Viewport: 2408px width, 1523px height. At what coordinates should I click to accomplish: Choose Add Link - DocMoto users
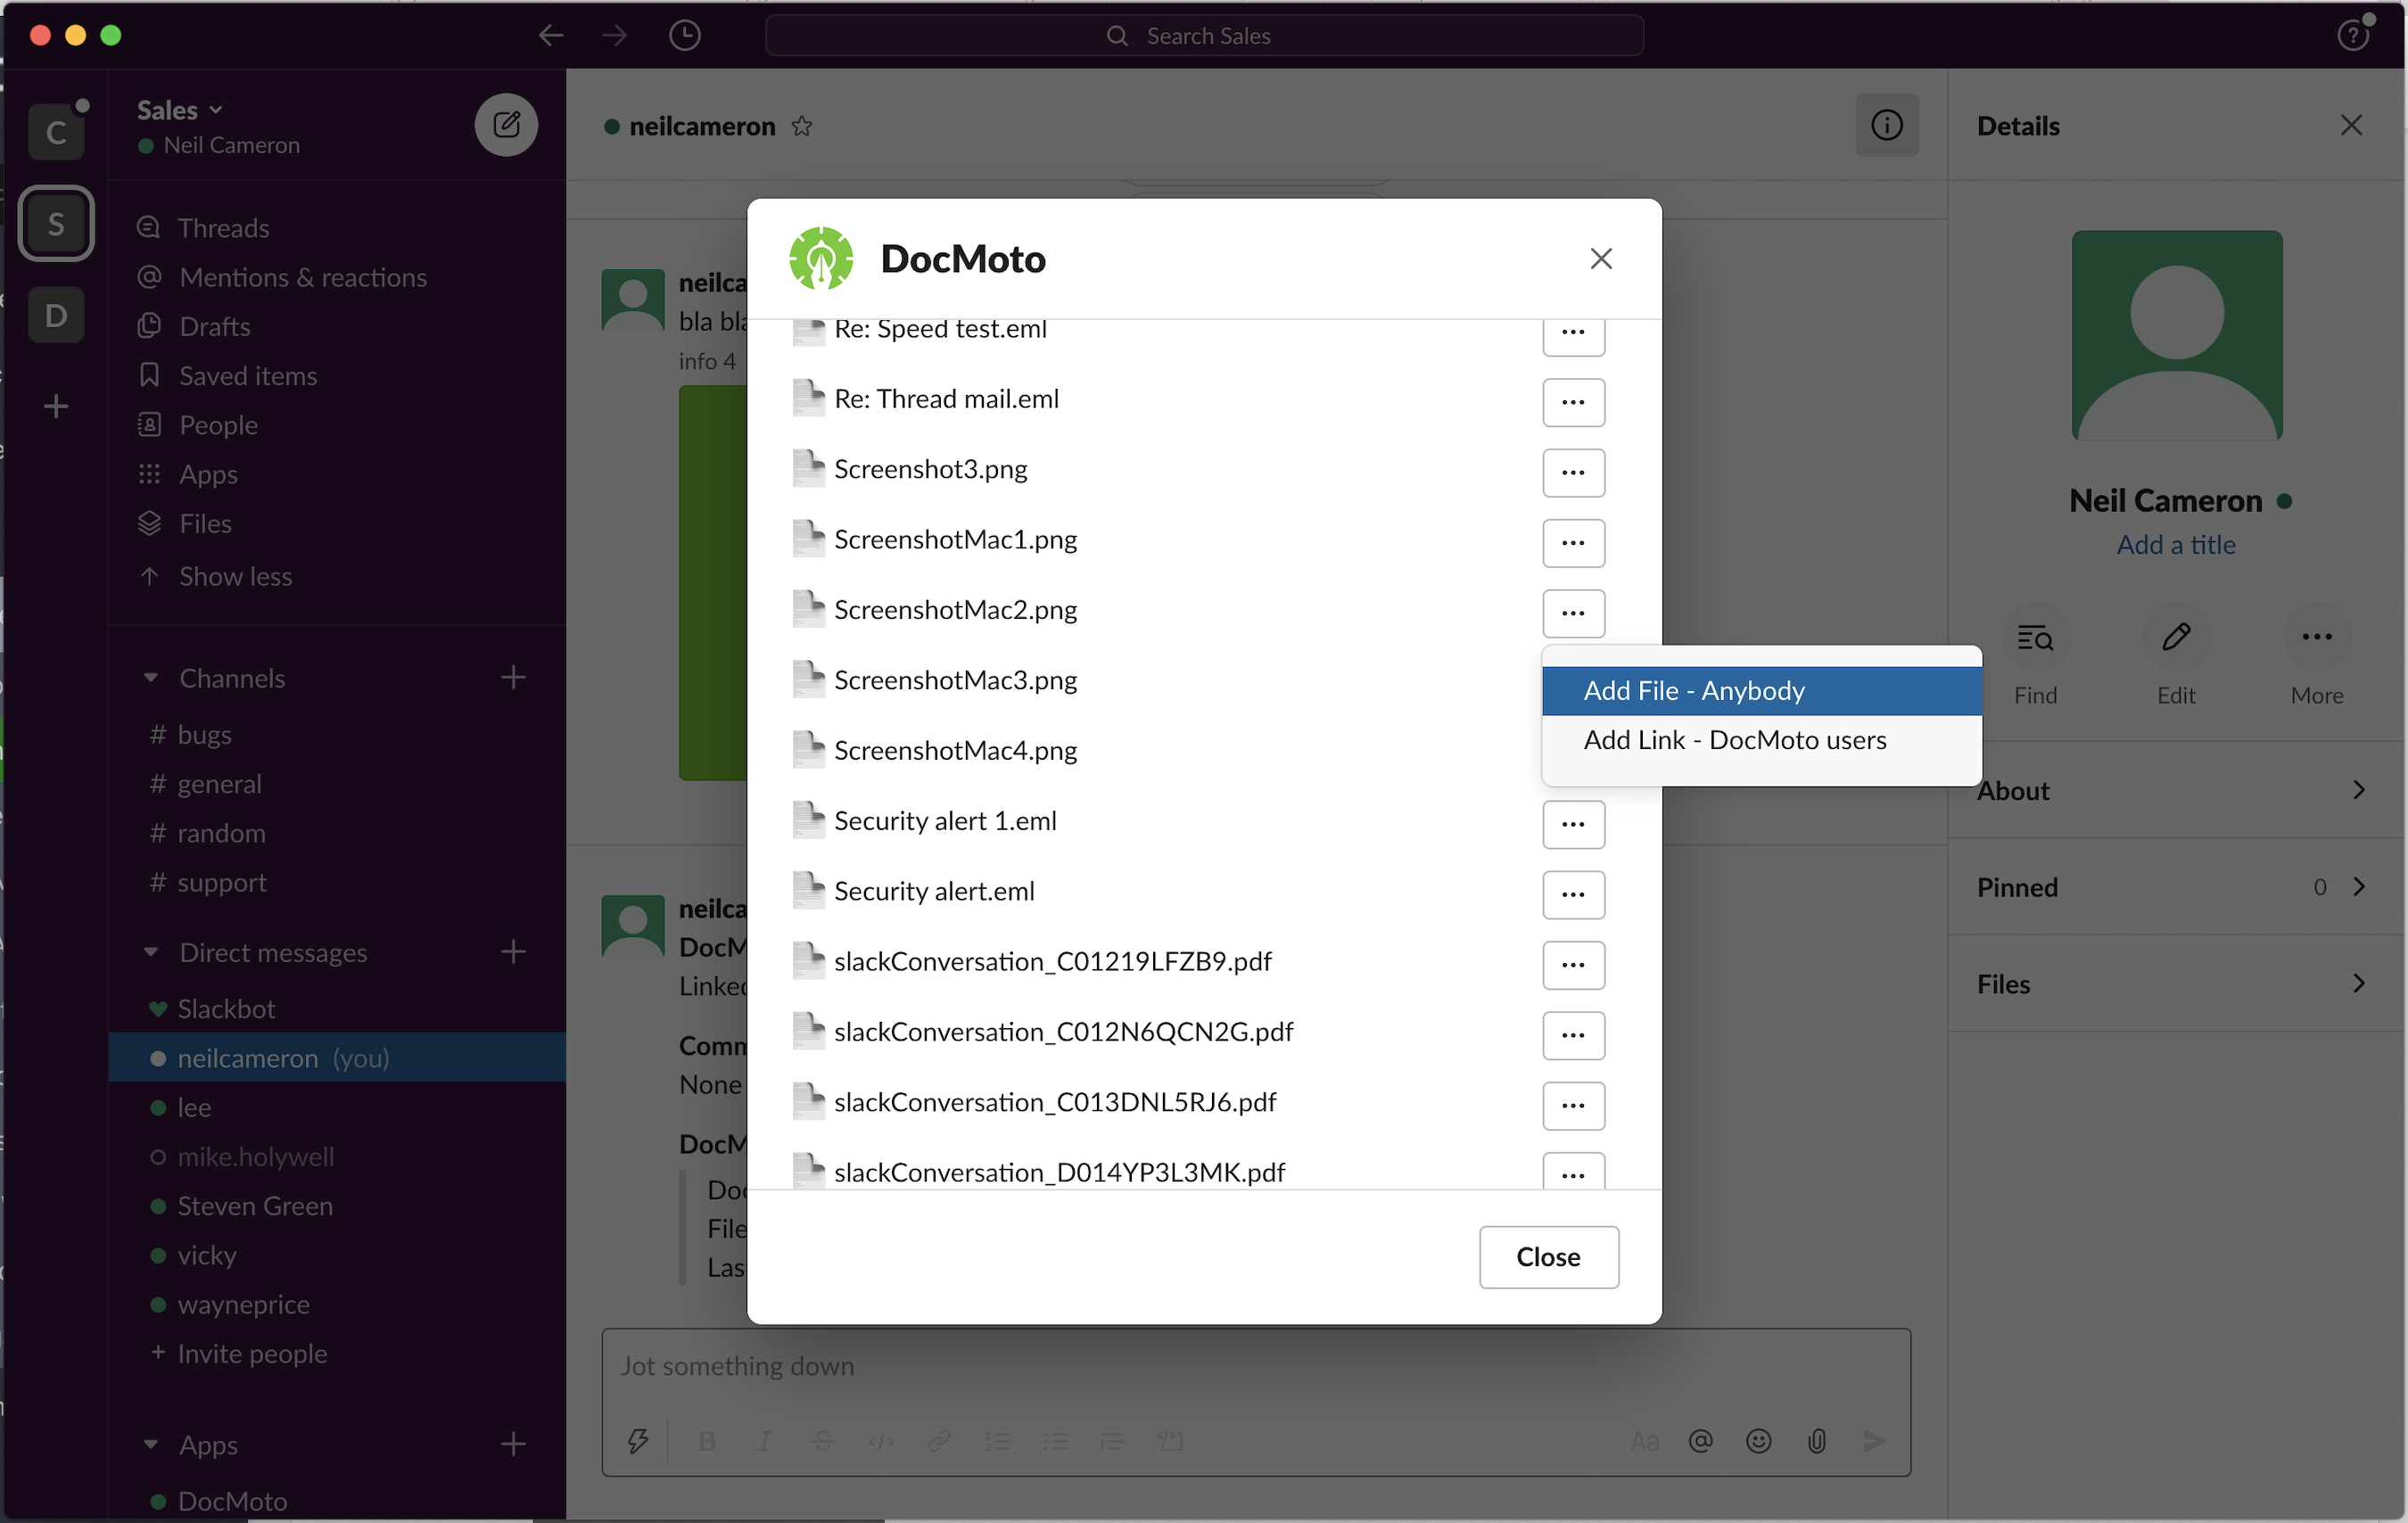[1761, 740]
